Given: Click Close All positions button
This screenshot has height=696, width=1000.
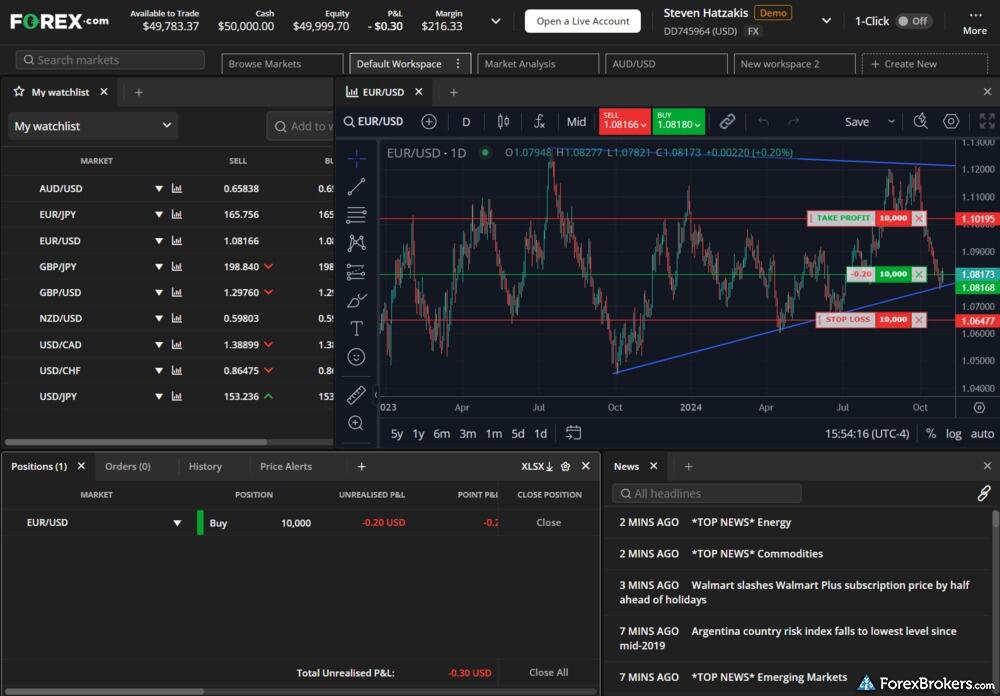Looking at the screenshot, I should click(x=548, y=672).
